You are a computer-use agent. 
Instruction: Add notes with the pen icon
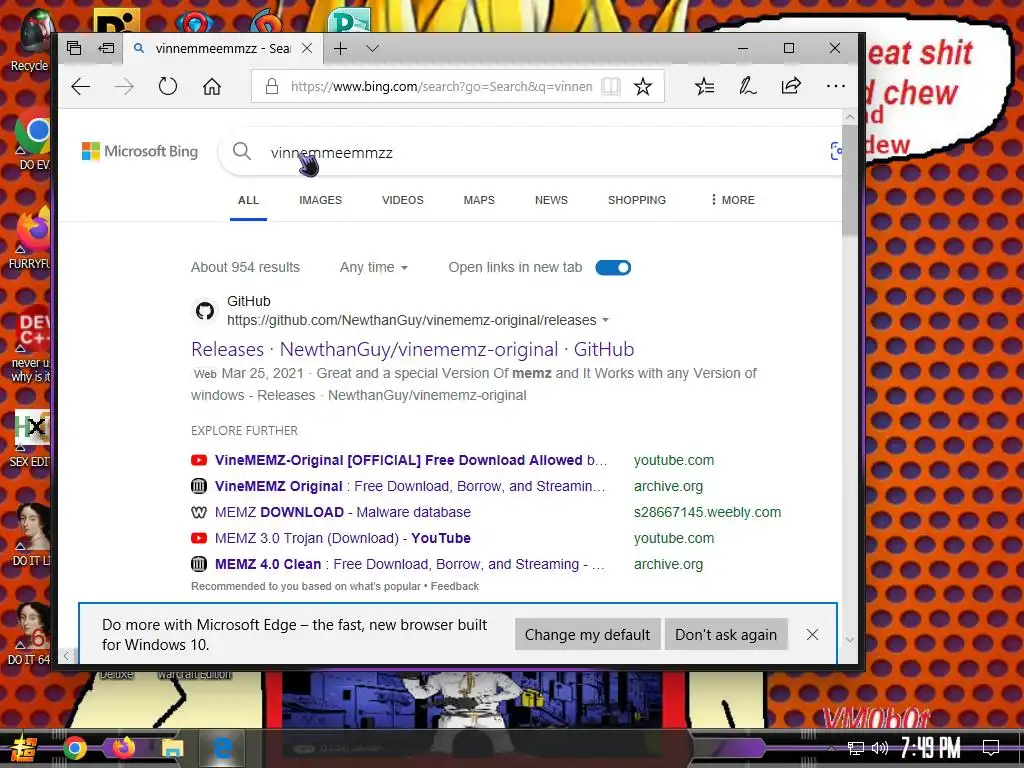pyautogui.click(x=748, y=86)
